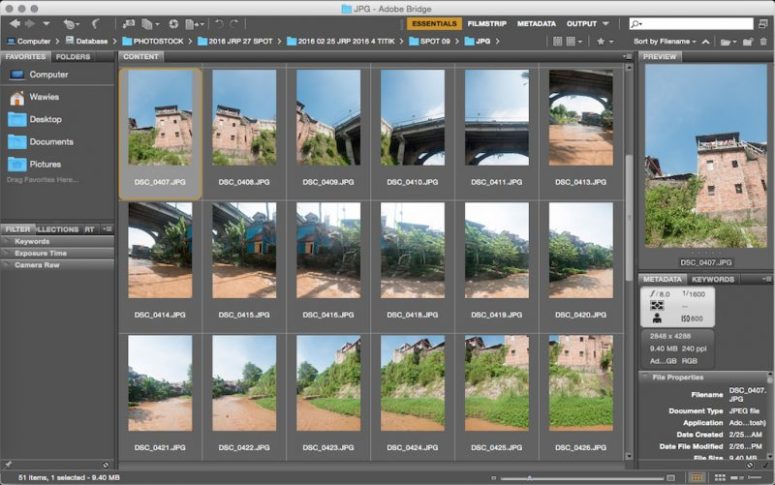This screenshot has width=775, height=485.
Task: Switch to the KEYWORDS panel tab
Action: click(x=713, y=279)
